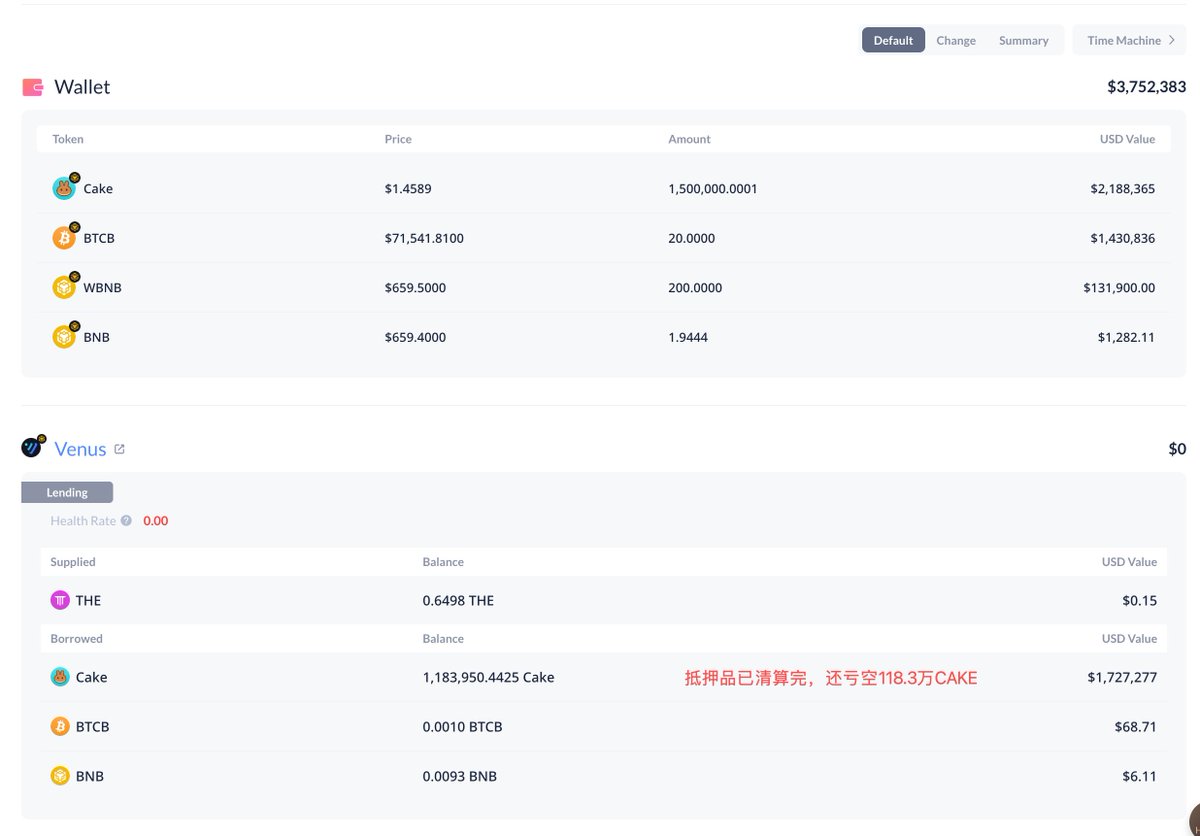This screenshot has height=836, width=1200.
Task: Click the Wallet section title
Action: point(82,87)
